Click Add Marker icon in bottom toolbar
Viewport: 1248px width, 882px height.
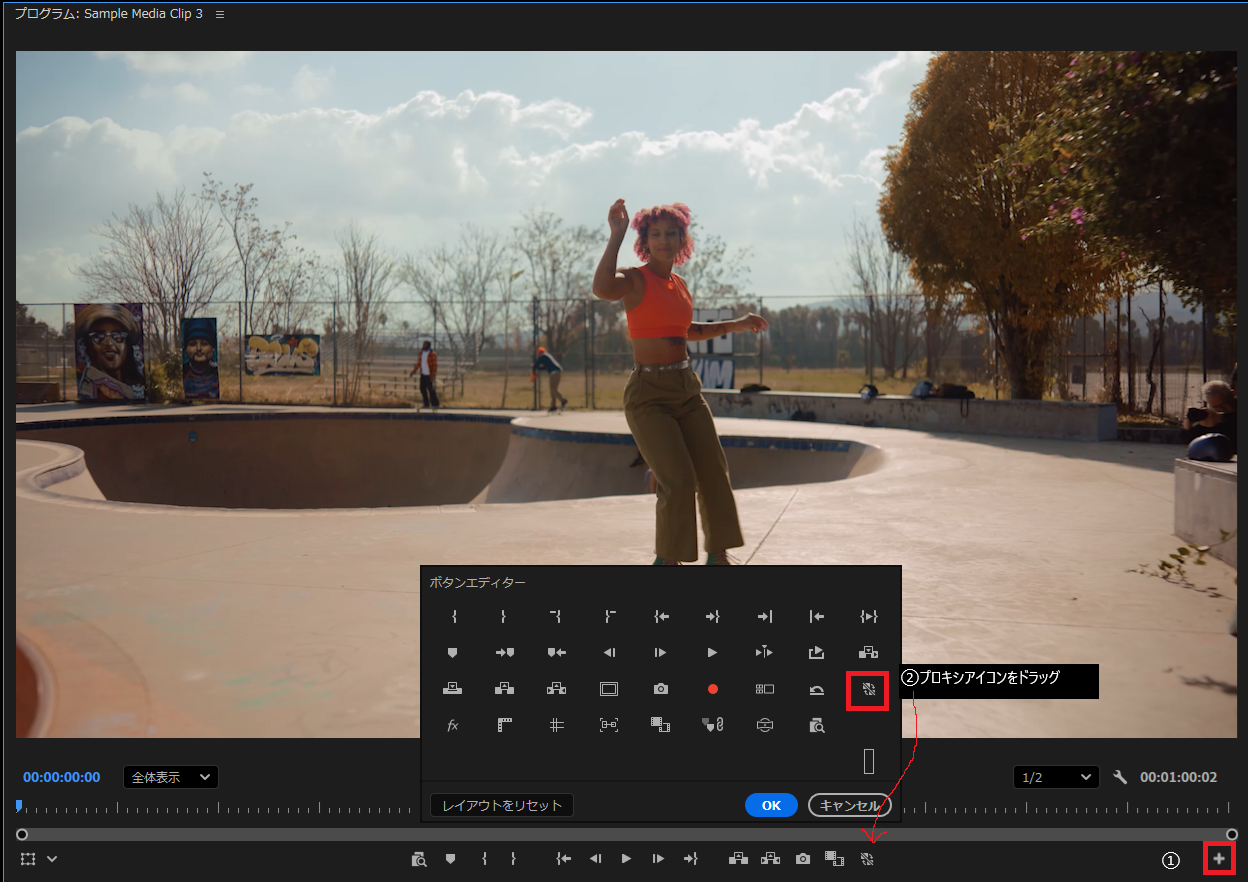tap(451, 859)
